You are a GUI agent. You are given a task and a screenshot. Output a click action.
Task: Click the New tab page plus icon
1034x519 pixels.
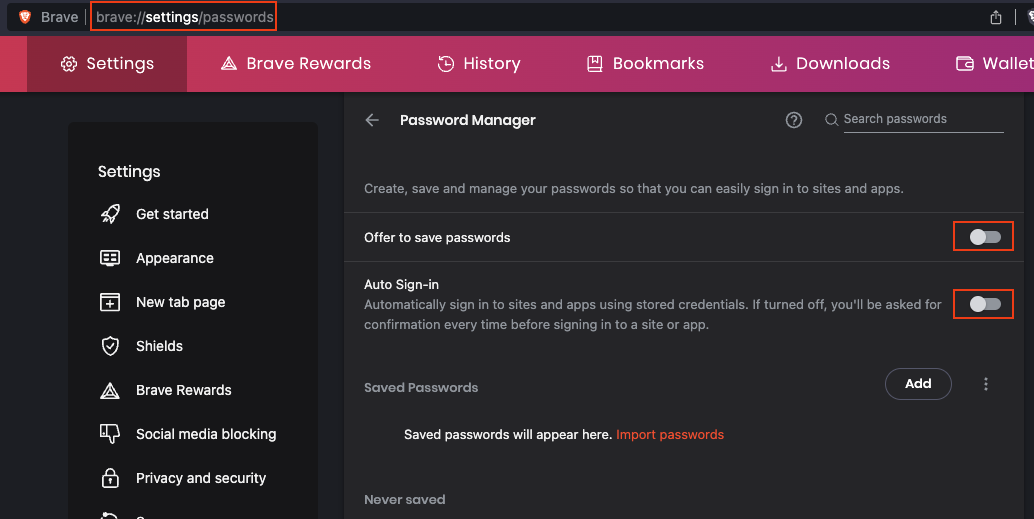110,302
